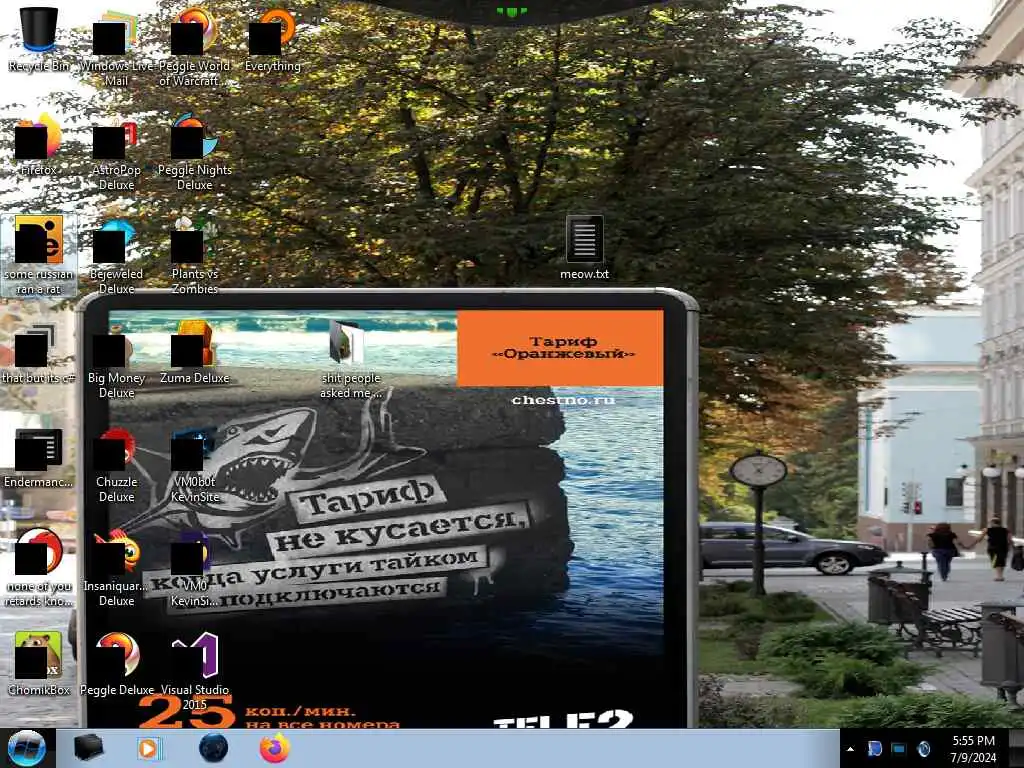Click the Plants vs Zombies icon
This screenshot has width=1024, height=768.
[195, 257]
